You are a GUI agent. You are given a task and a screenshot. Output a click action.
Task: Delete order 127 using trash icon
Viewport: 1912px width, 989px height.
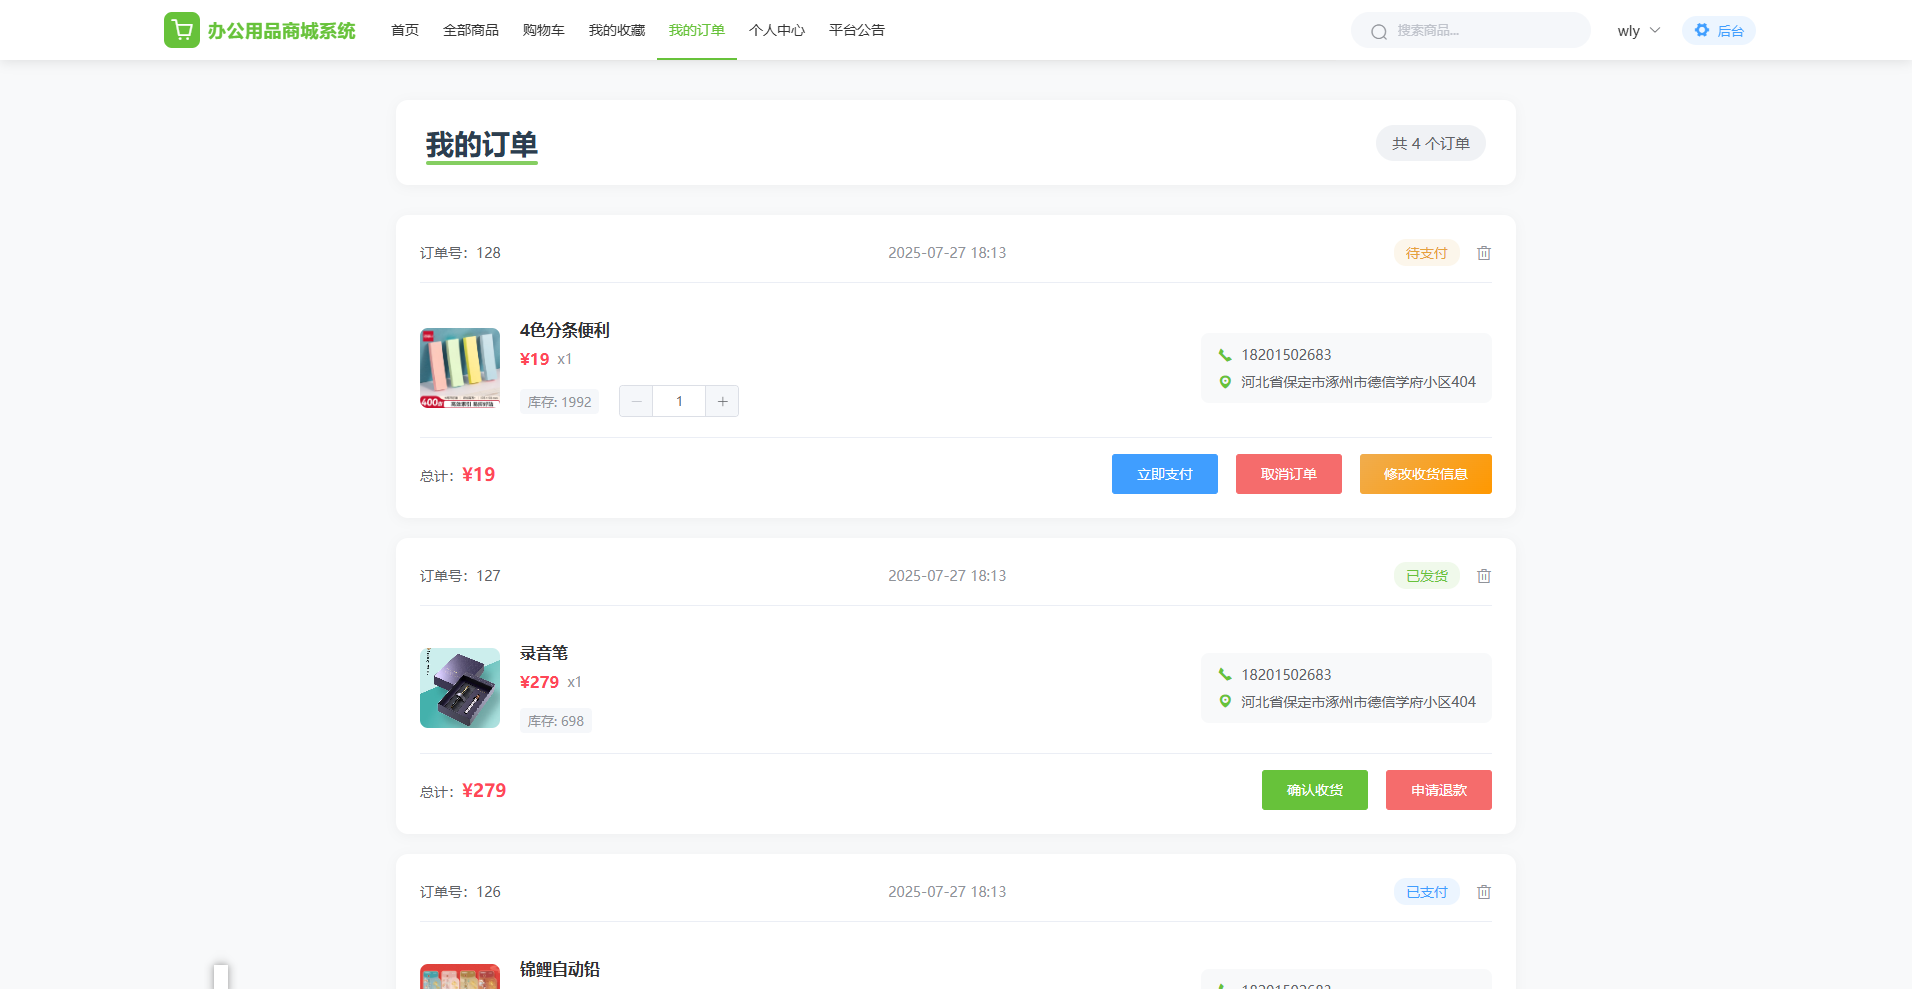click(1484, 576)
